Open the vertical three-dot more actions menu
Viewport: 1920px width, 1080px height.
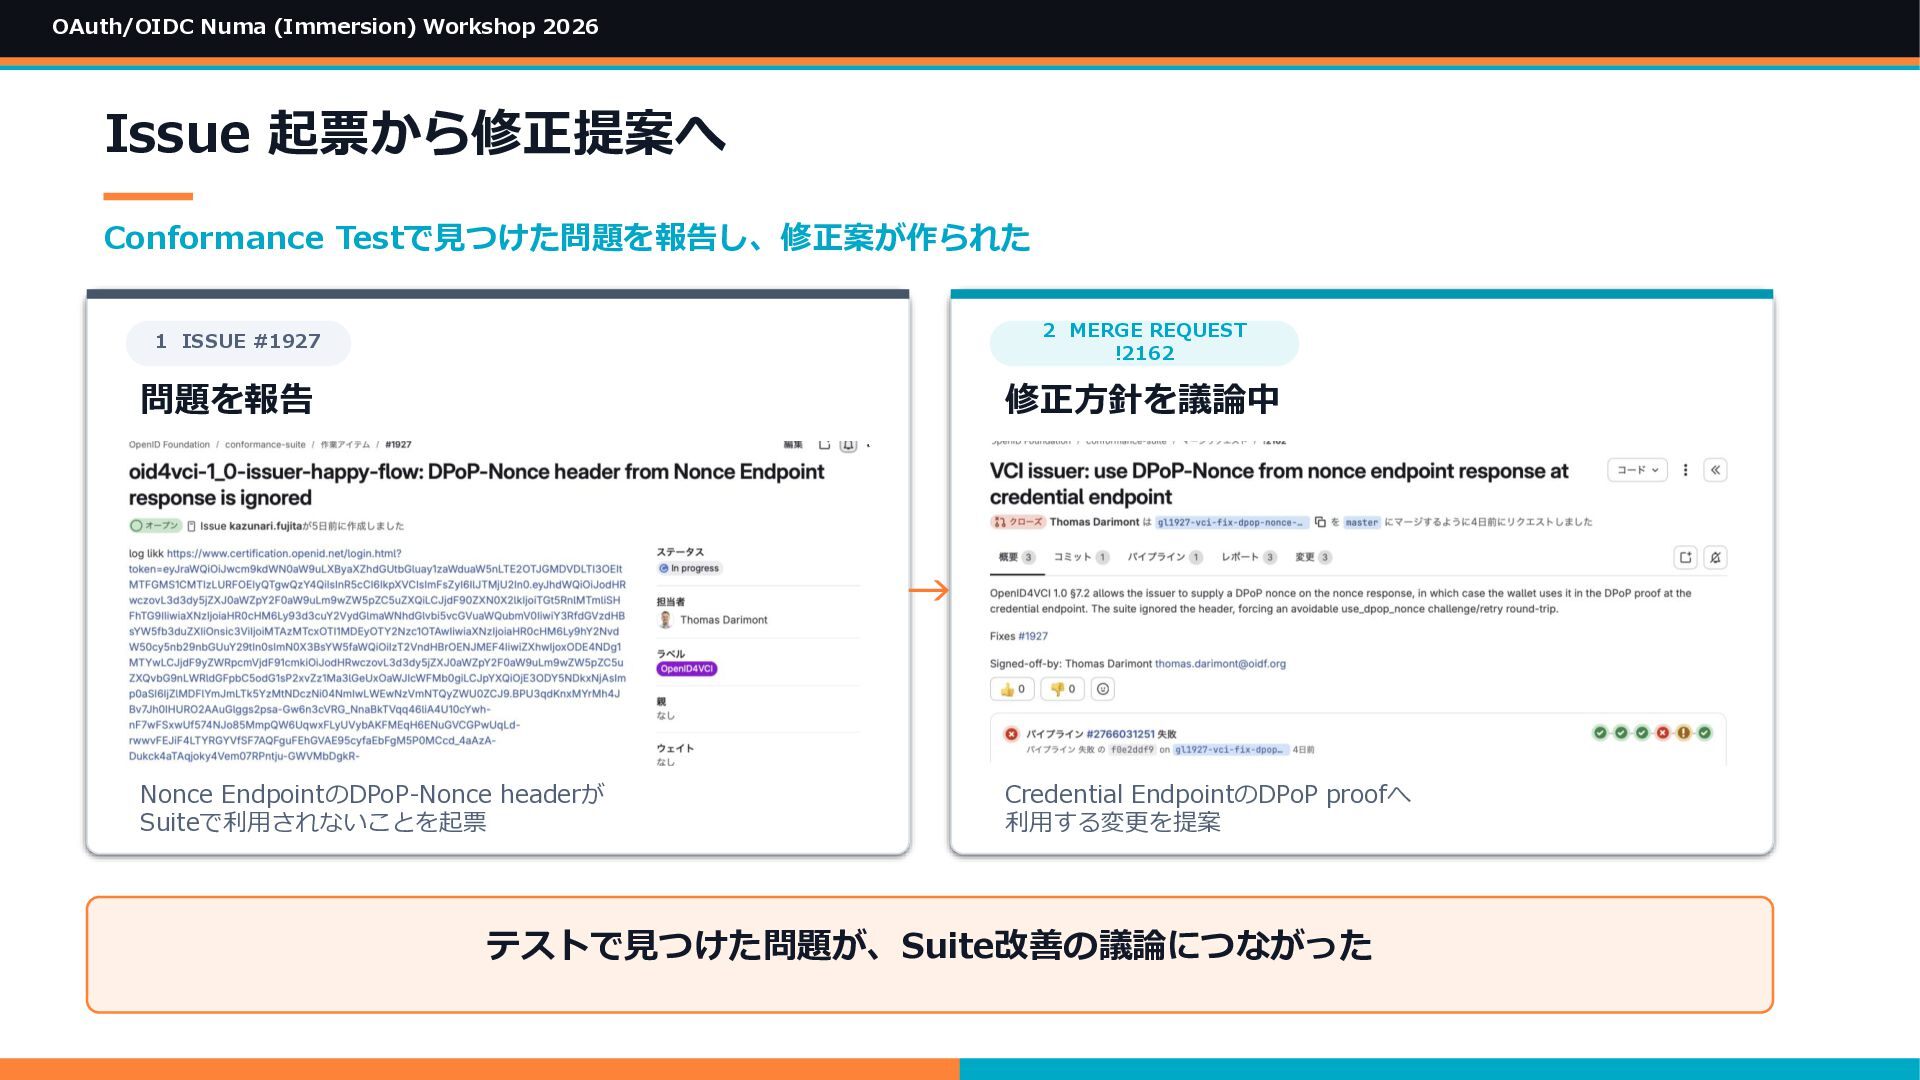(1685, 470)
